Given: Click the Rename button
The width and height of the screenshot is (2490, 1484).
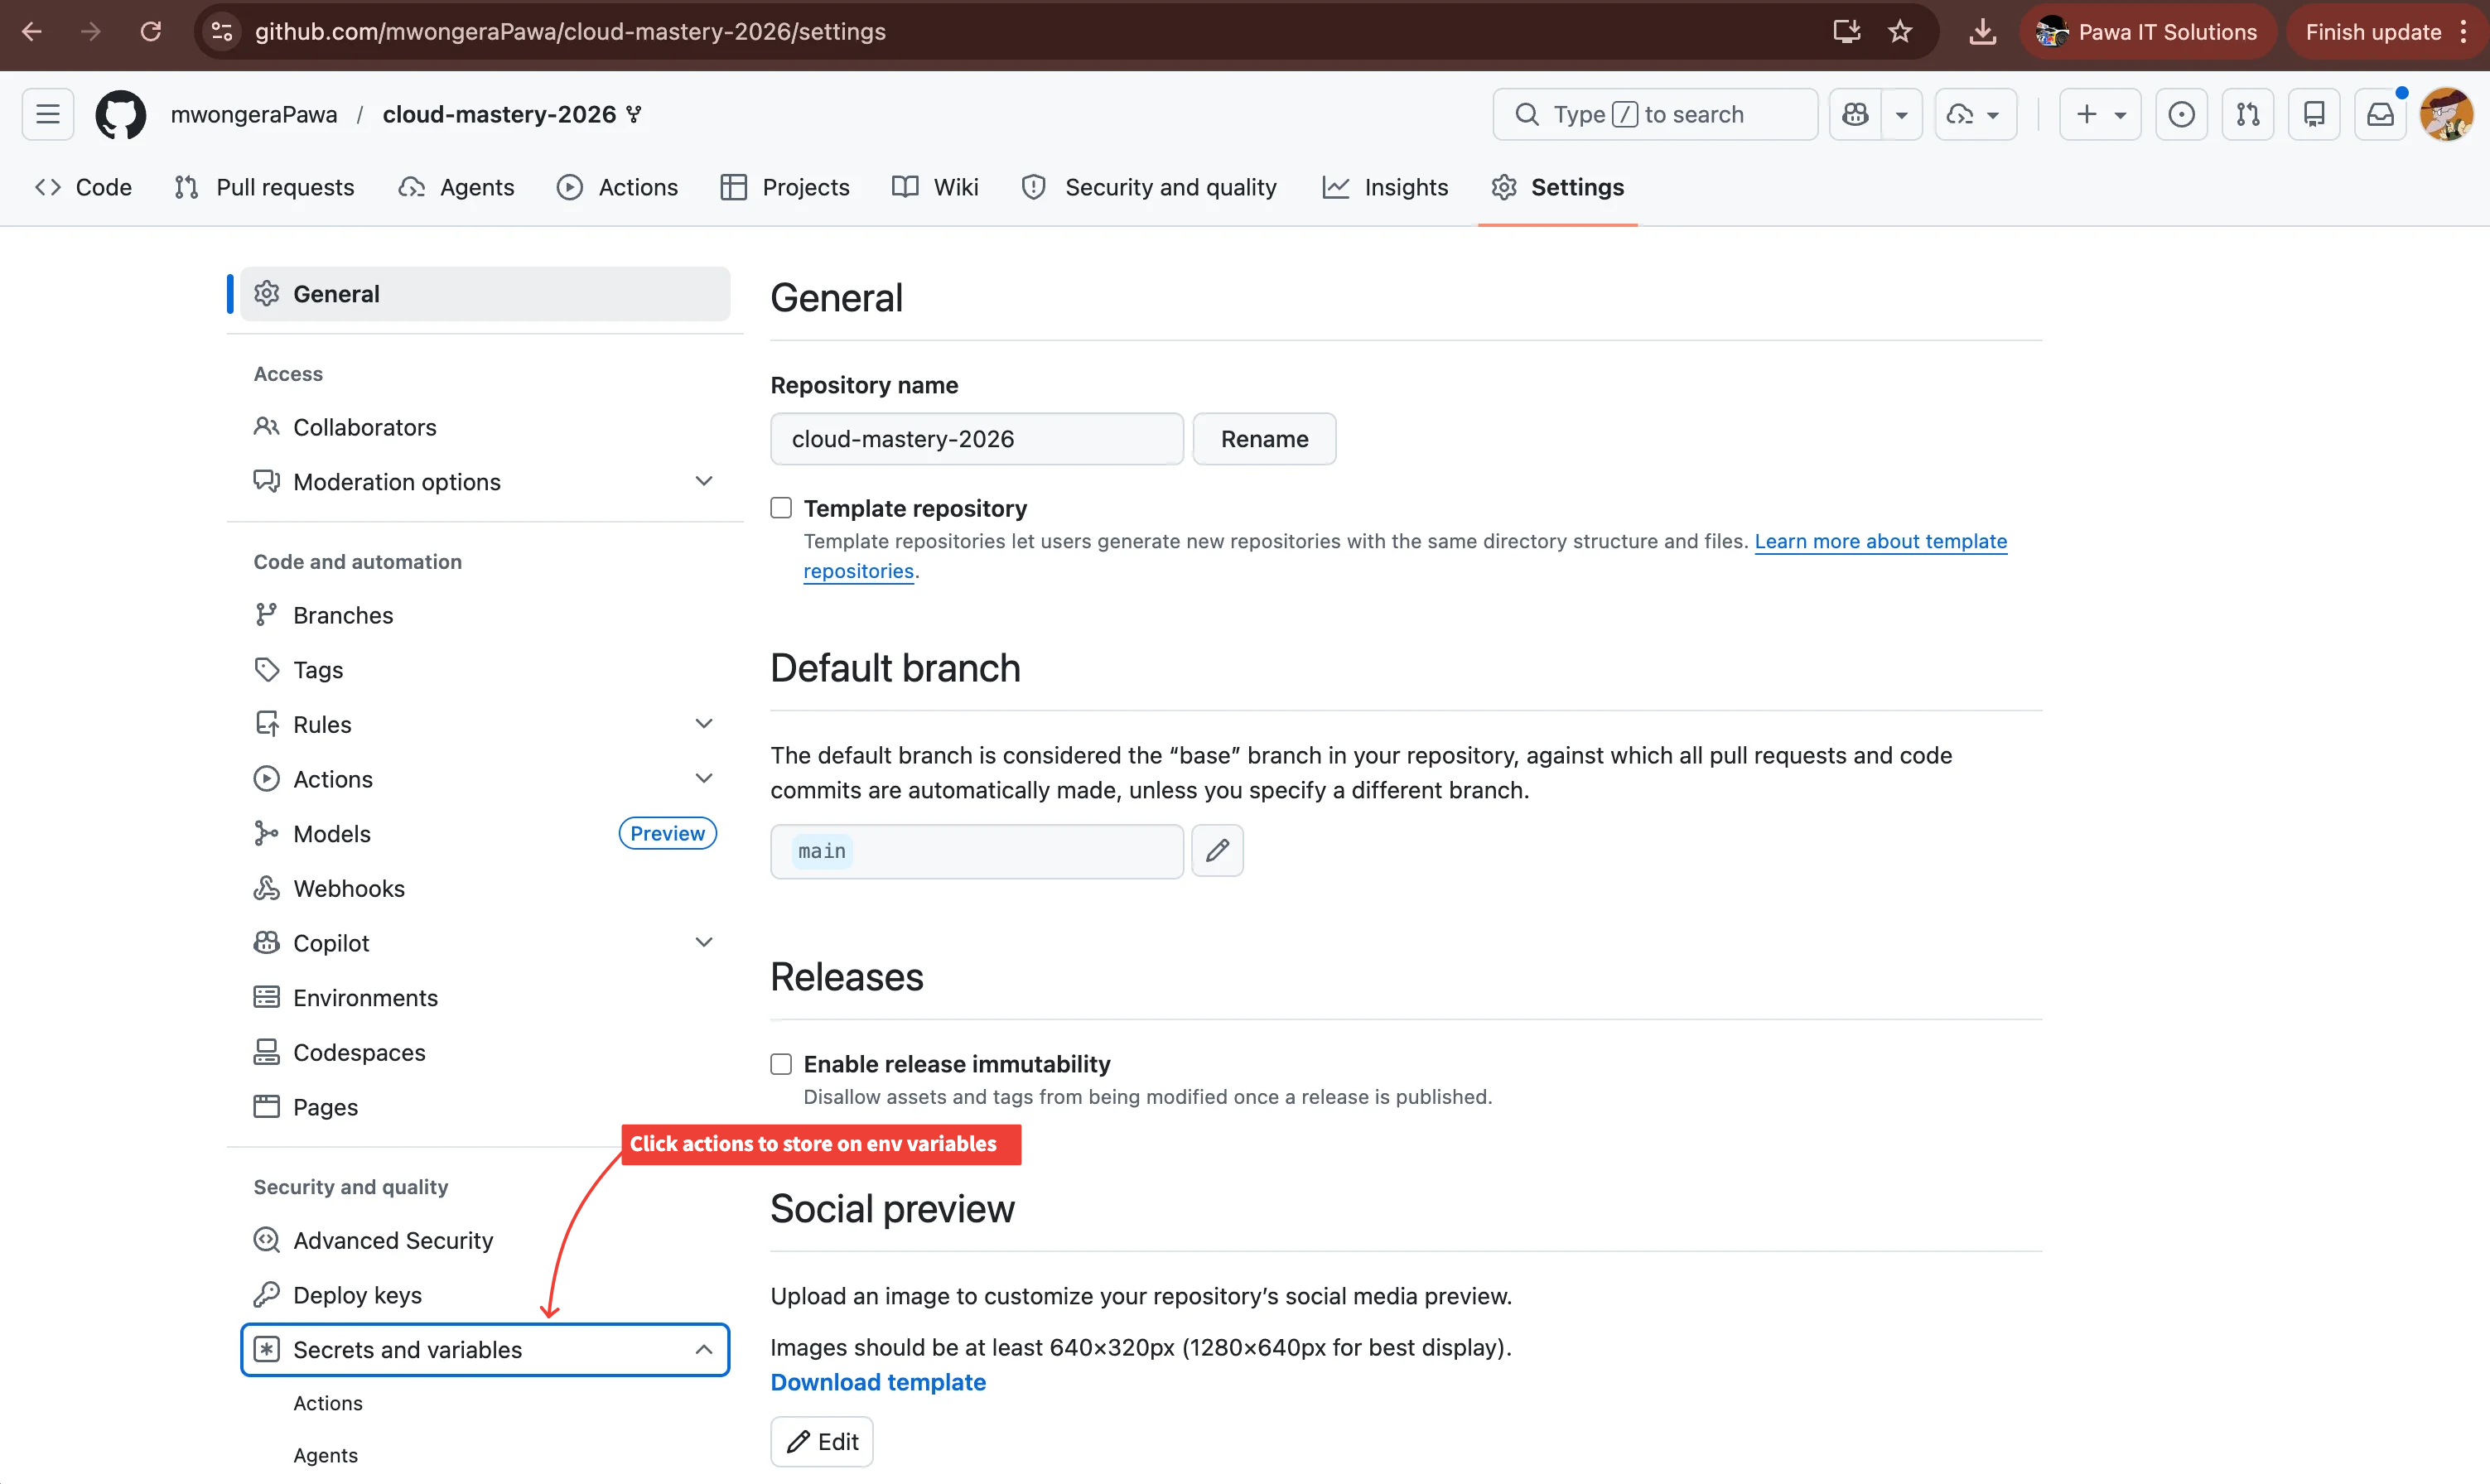Looking at the screenshot, I should coord(1264,439).
